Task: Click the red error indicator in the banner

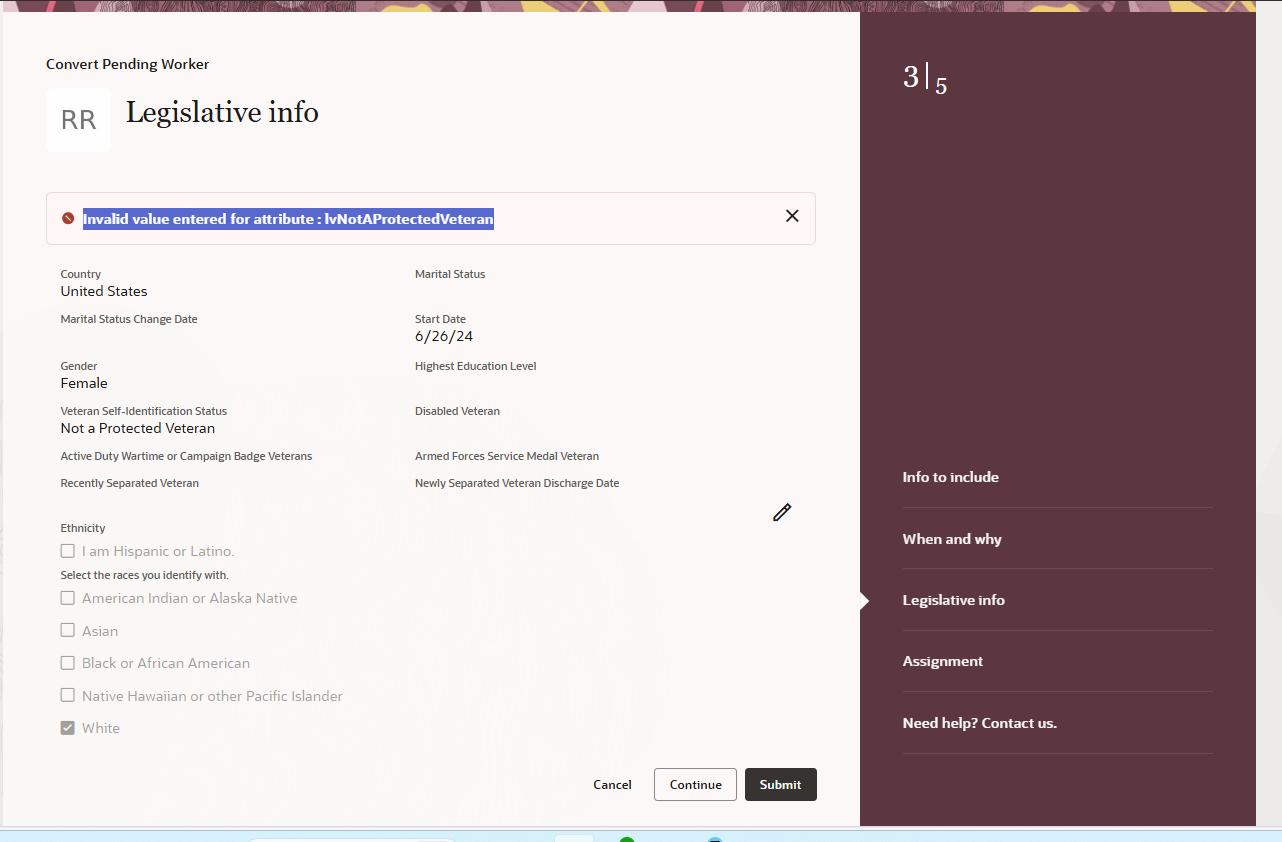Action: [67, 217]
